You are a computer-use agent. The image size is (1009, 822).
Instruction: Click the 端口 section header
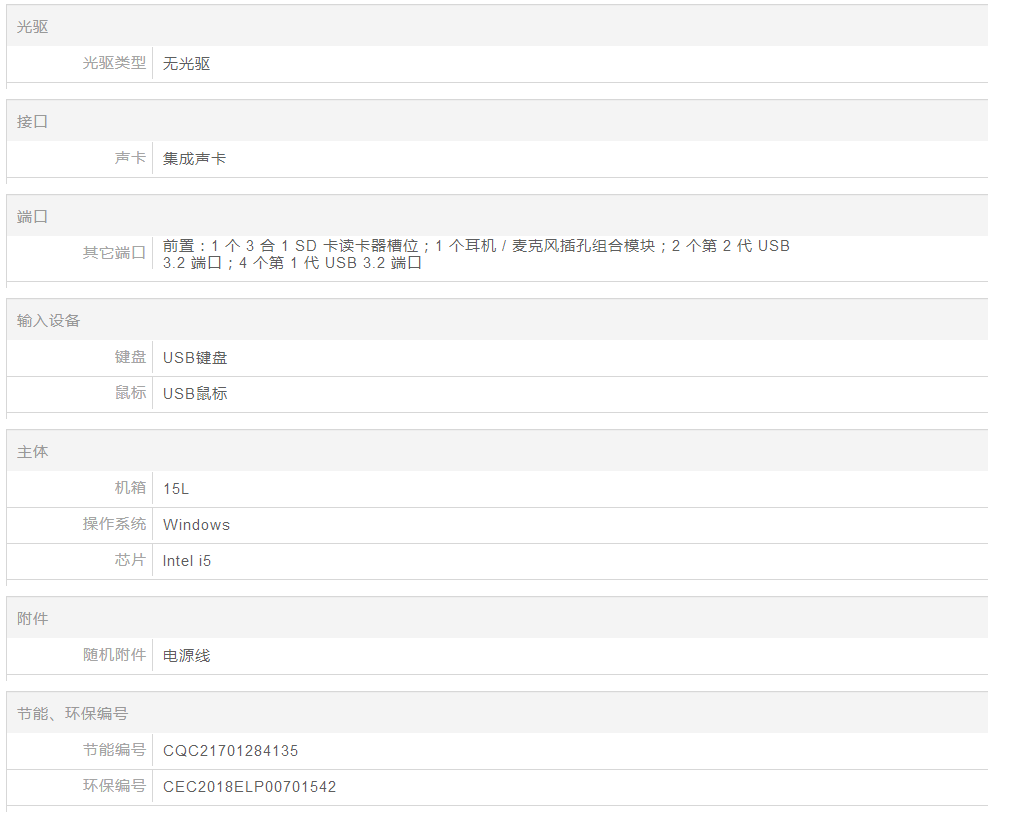(33, 217)
